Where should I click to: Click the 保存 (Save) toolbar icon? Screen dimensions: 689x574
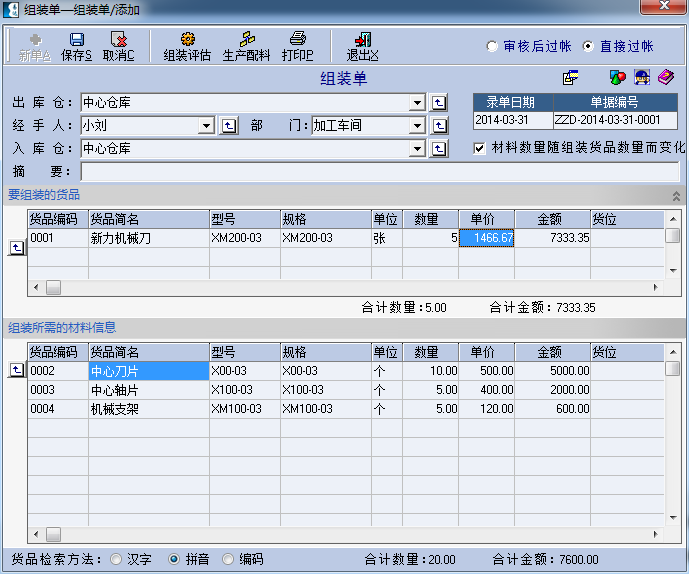coord(77,46)
